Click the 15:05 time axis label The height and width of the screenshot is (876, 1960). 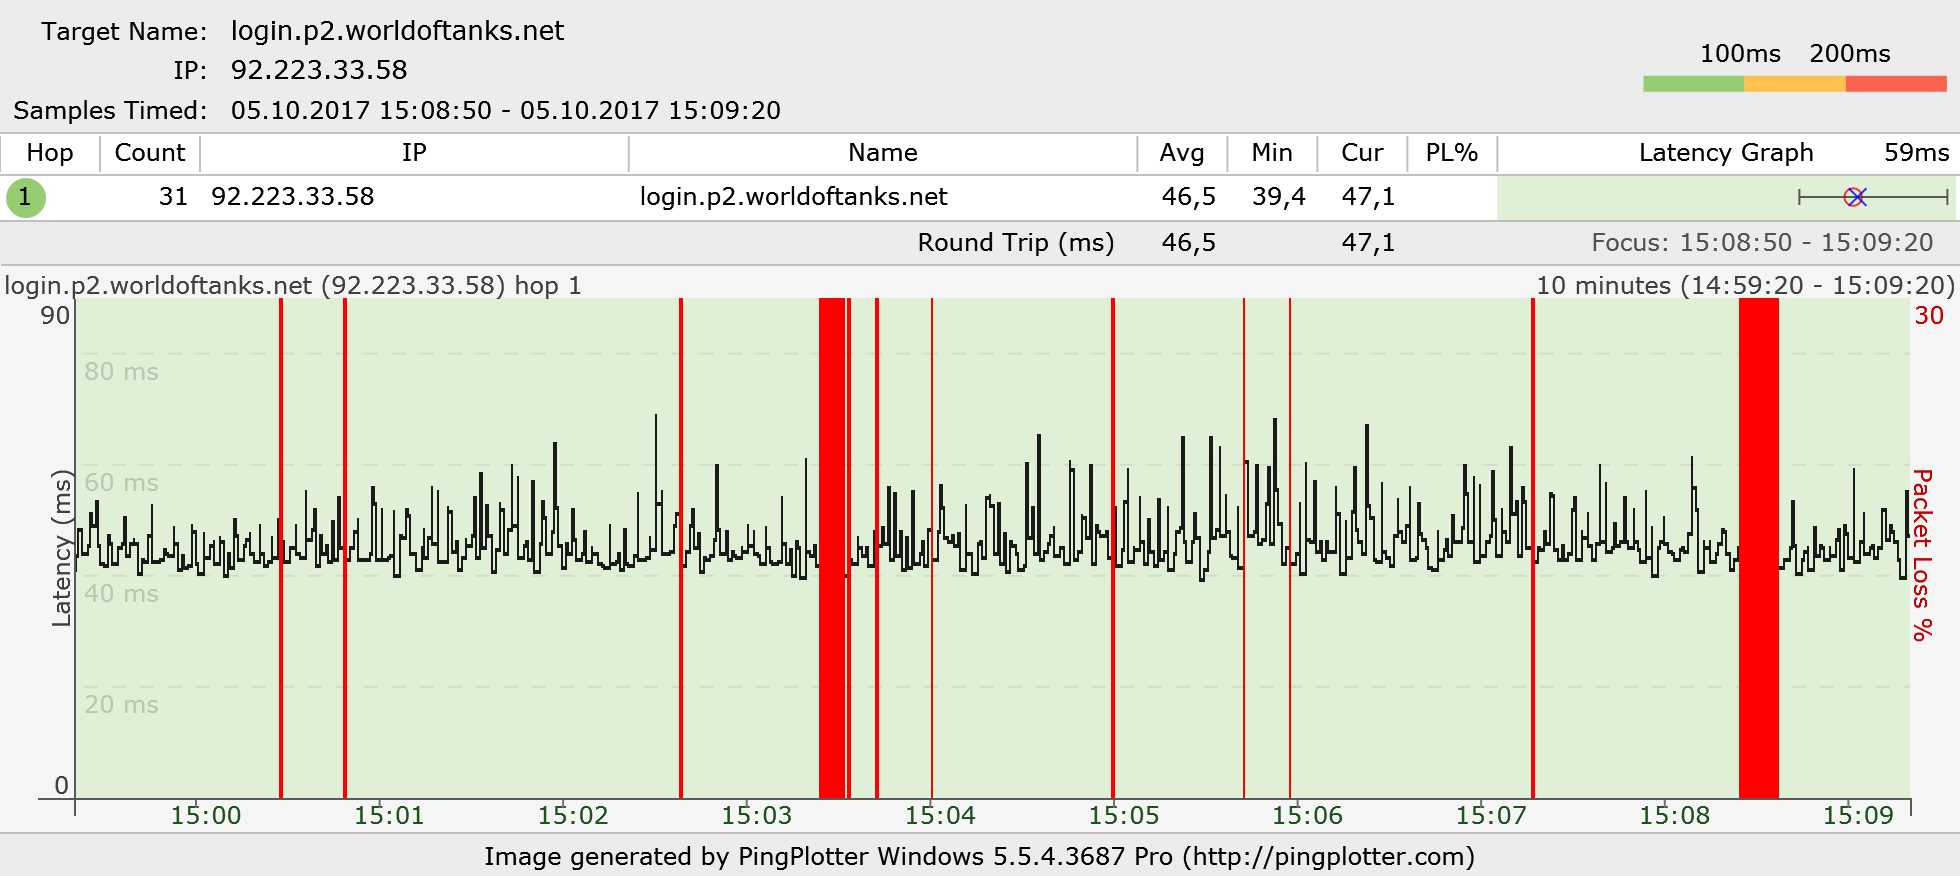click(x=1124, y=816)
